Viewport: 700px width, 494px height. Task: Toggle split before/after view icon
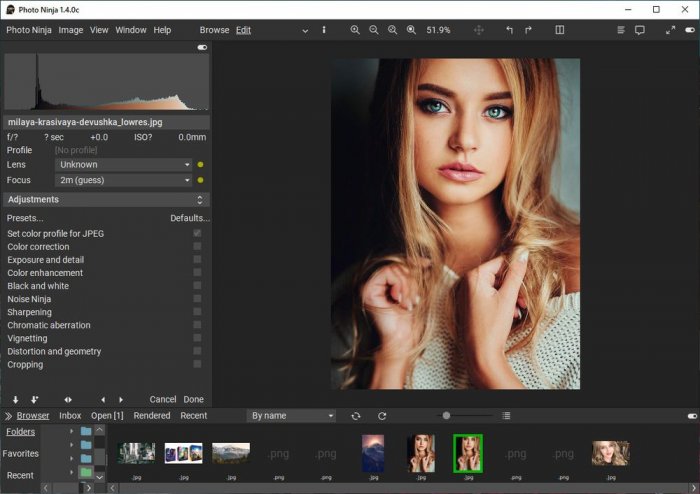tap(559, 30)
